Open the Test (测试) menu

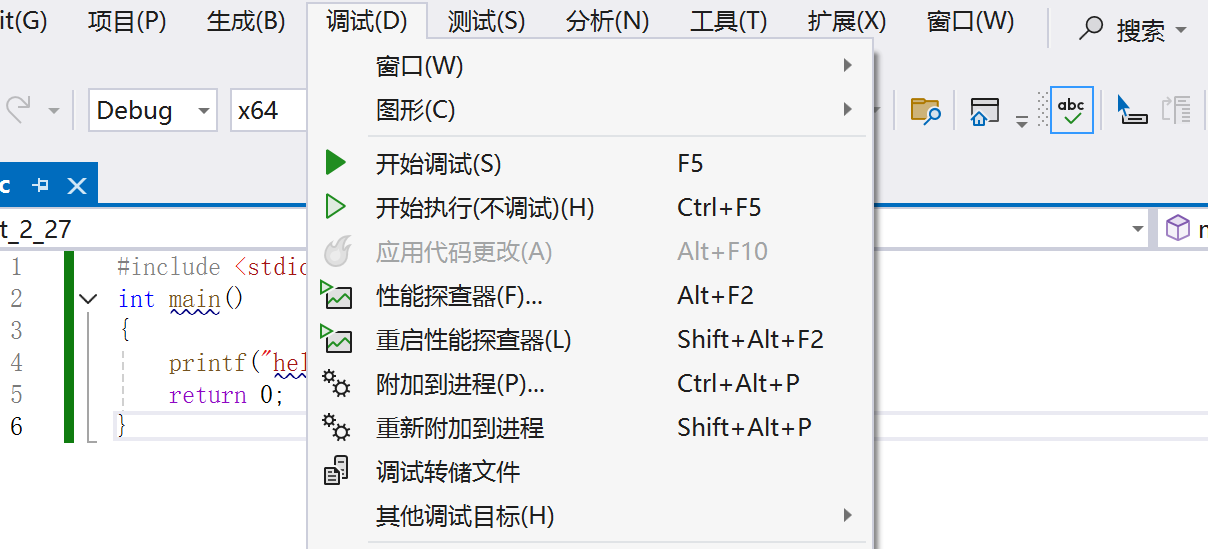486,21
